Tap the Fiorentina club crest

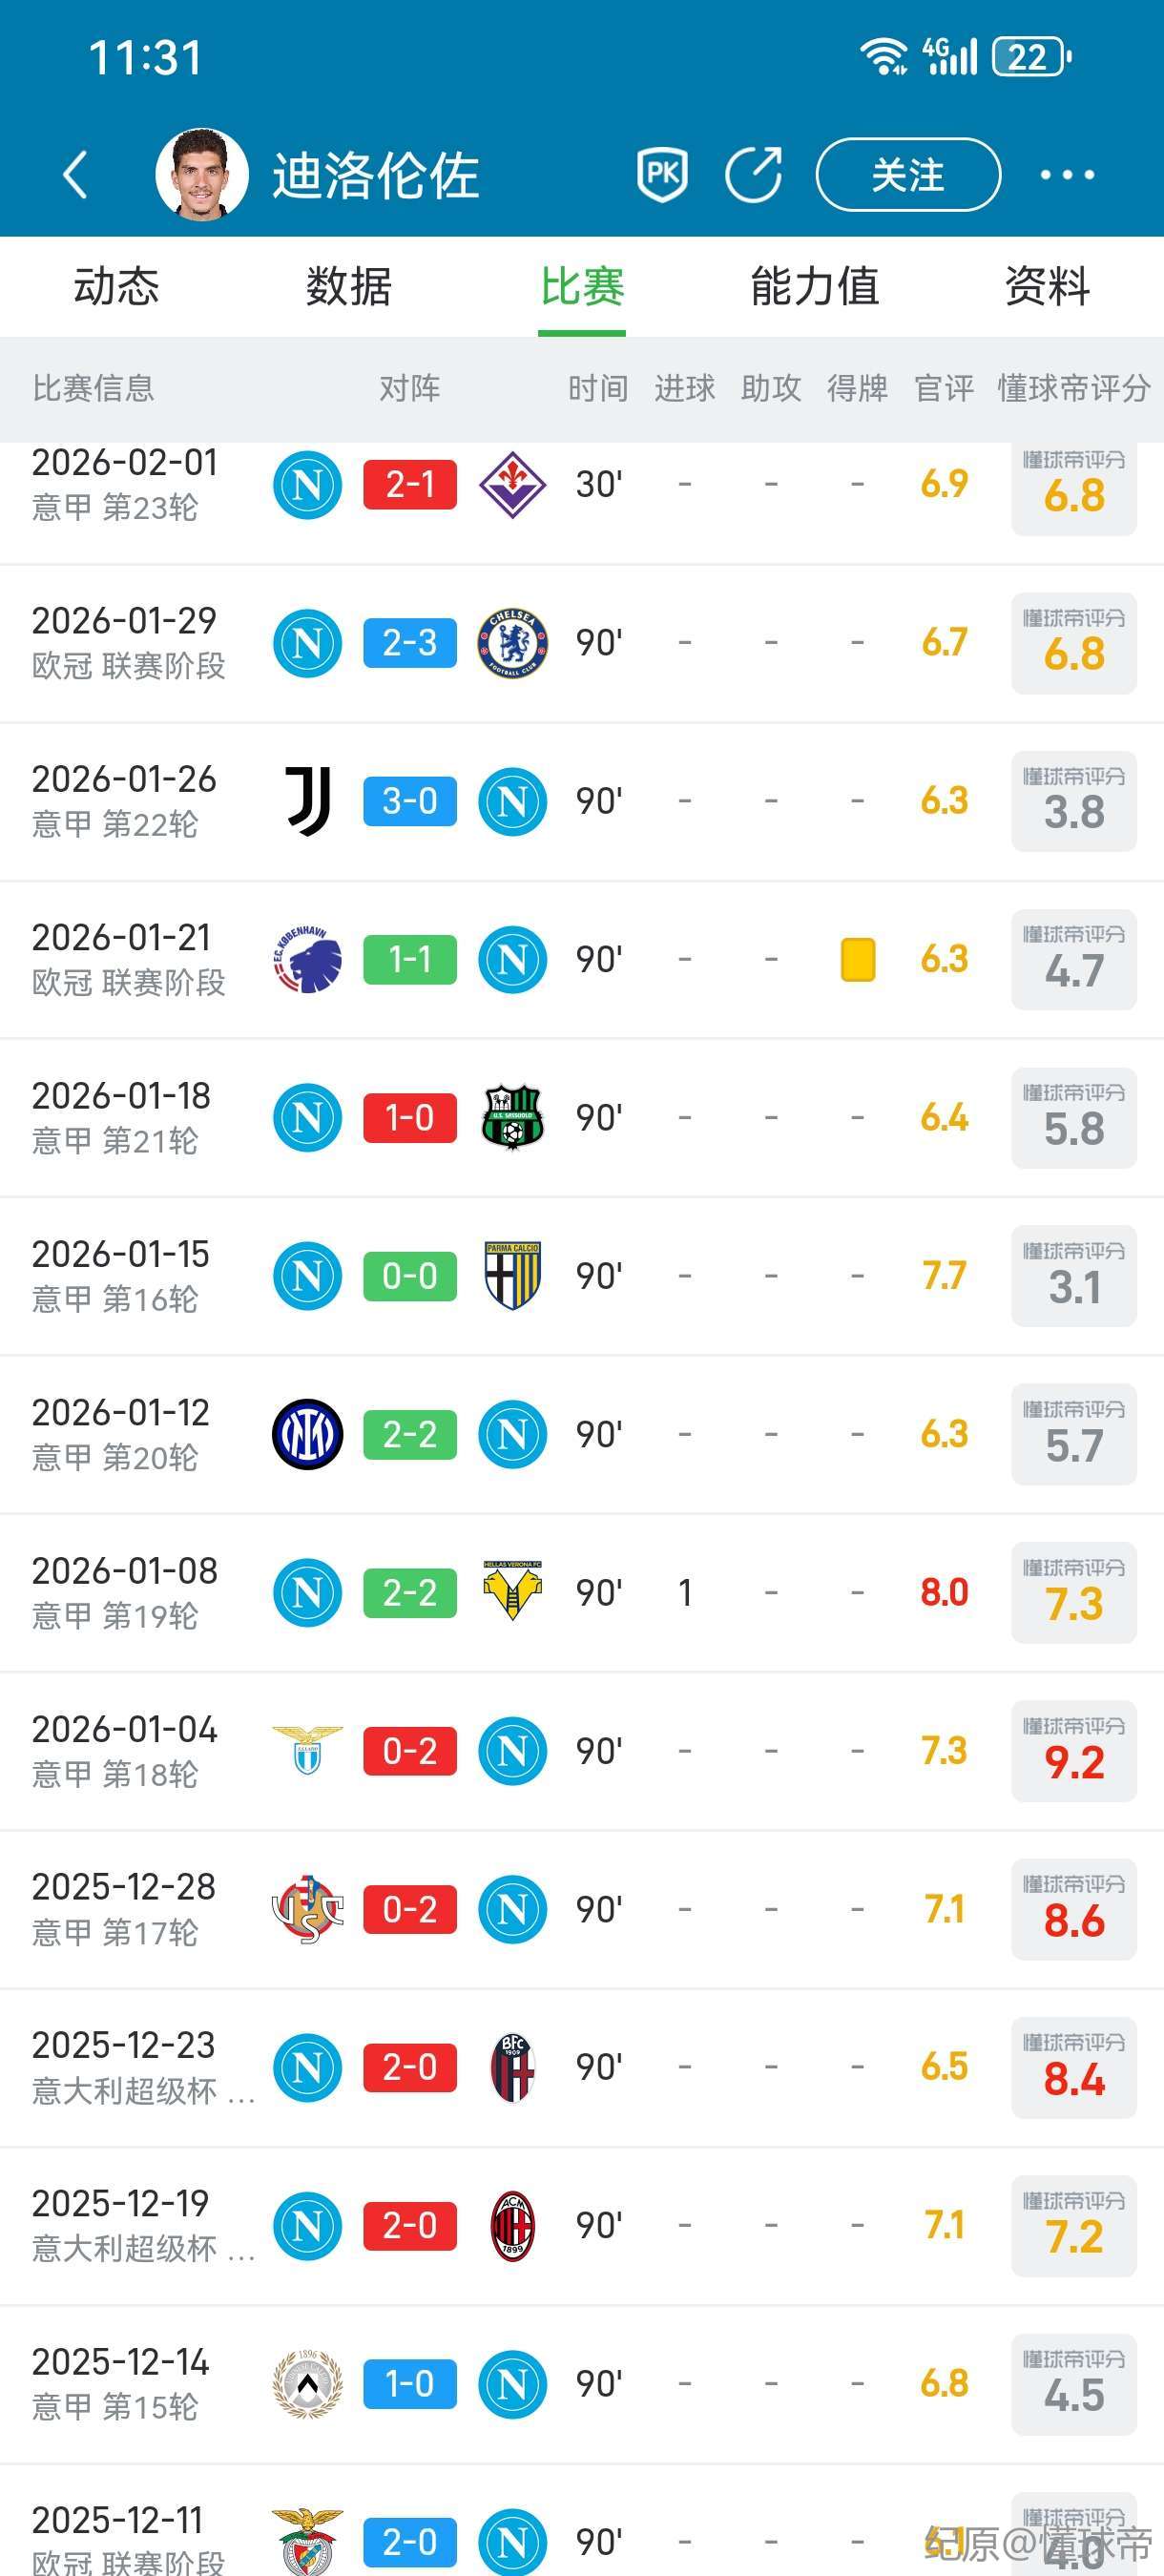512,485
